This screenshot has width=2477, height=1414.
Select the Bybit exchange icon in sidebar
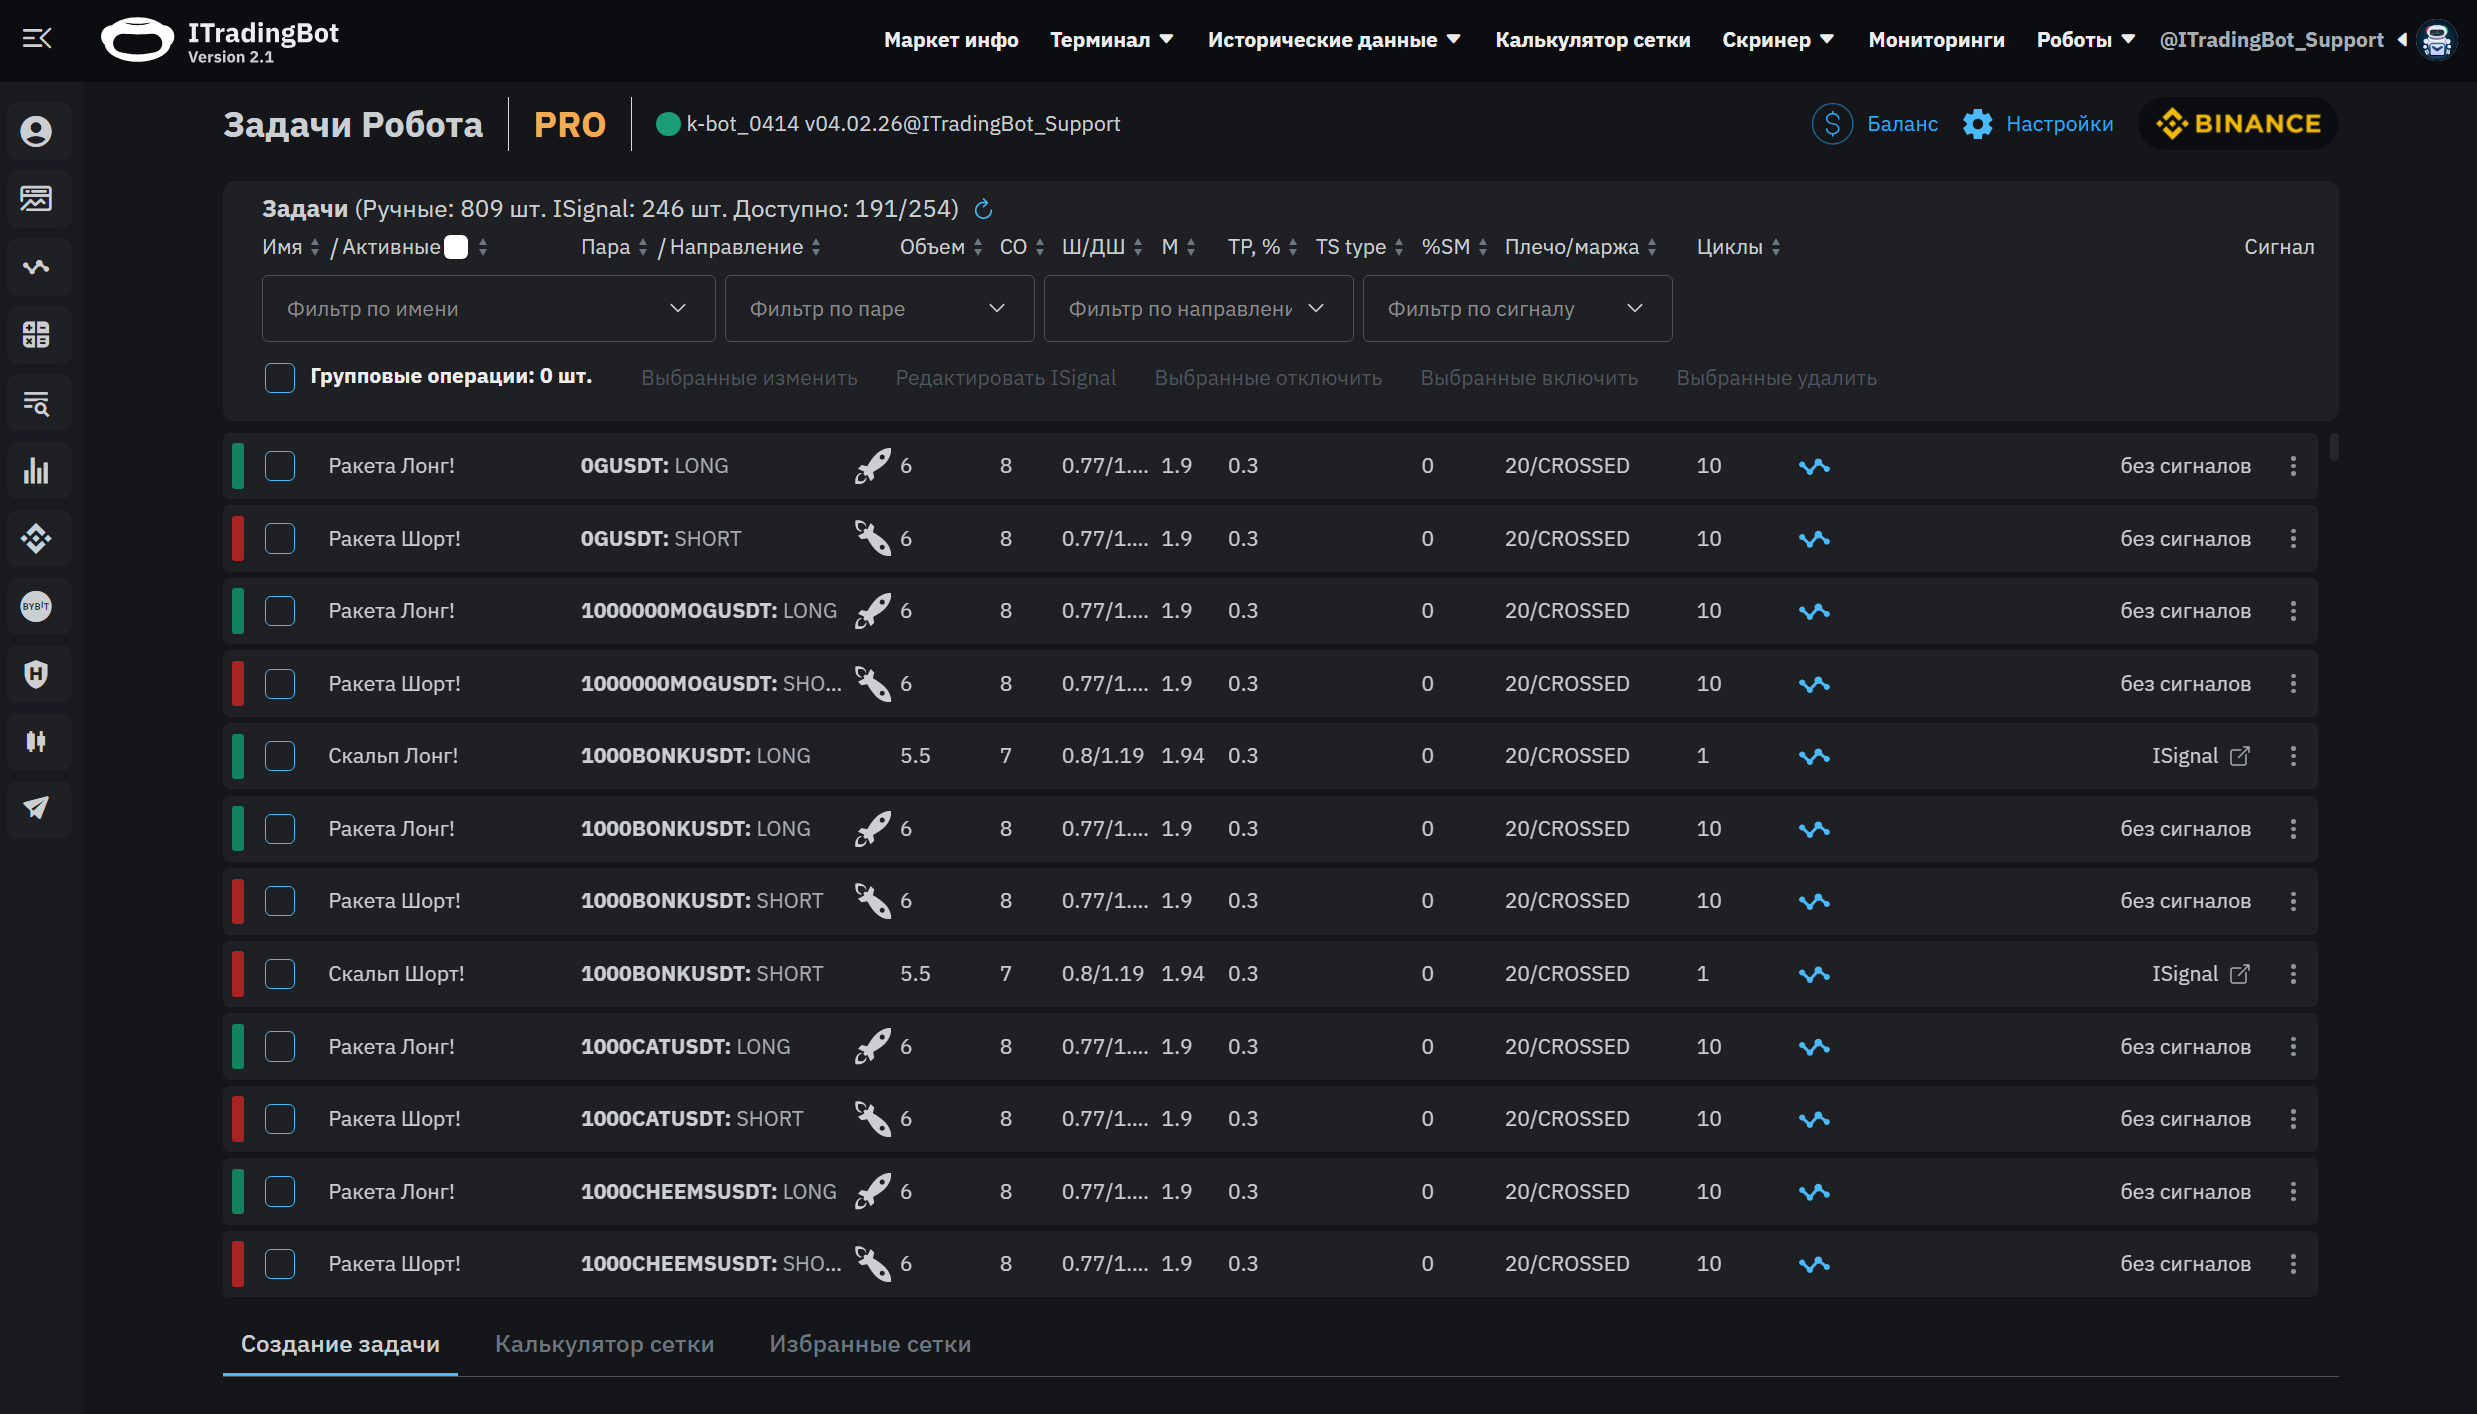tap(37, 606)
